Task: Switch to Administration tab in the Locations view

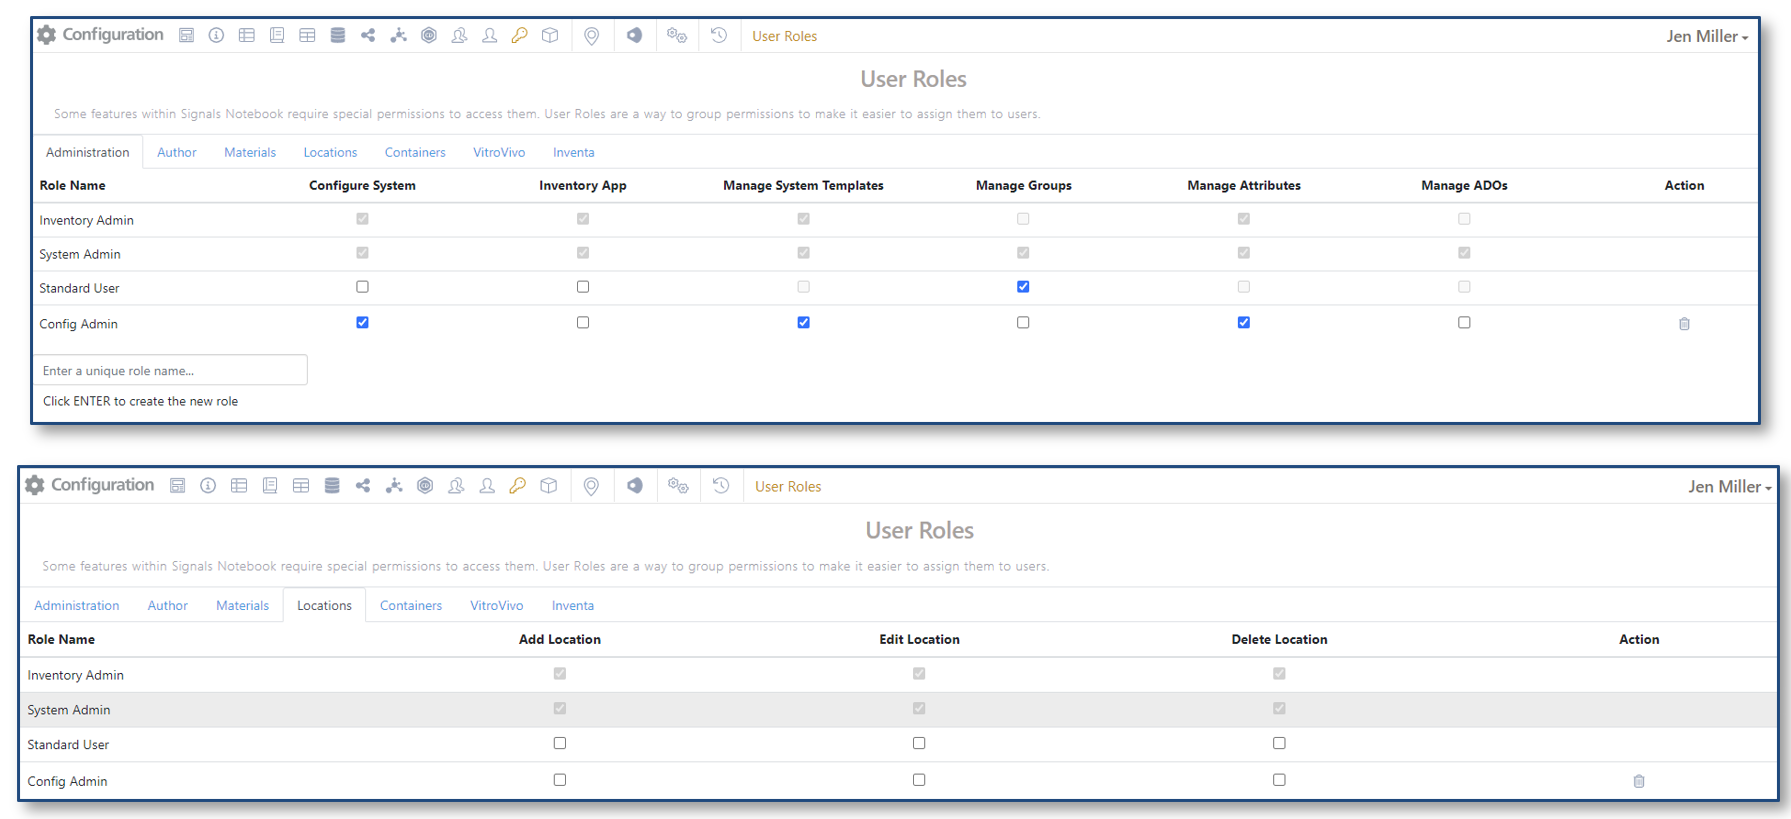Action: (x=77, y=606)
